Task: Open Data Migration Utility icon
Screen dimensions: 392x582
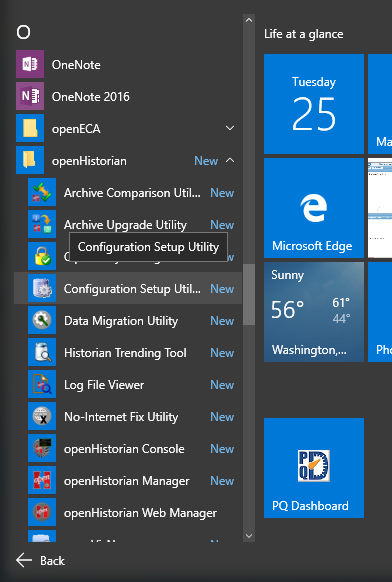Action: tap(42, 320)
